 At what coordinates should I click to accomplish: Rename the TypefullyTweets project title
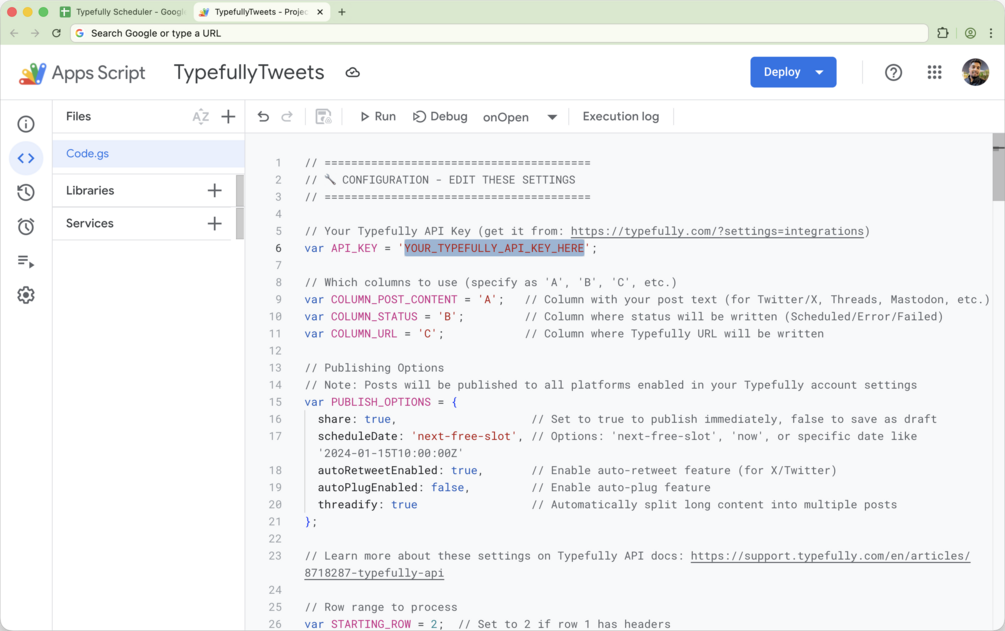[249, 72]
